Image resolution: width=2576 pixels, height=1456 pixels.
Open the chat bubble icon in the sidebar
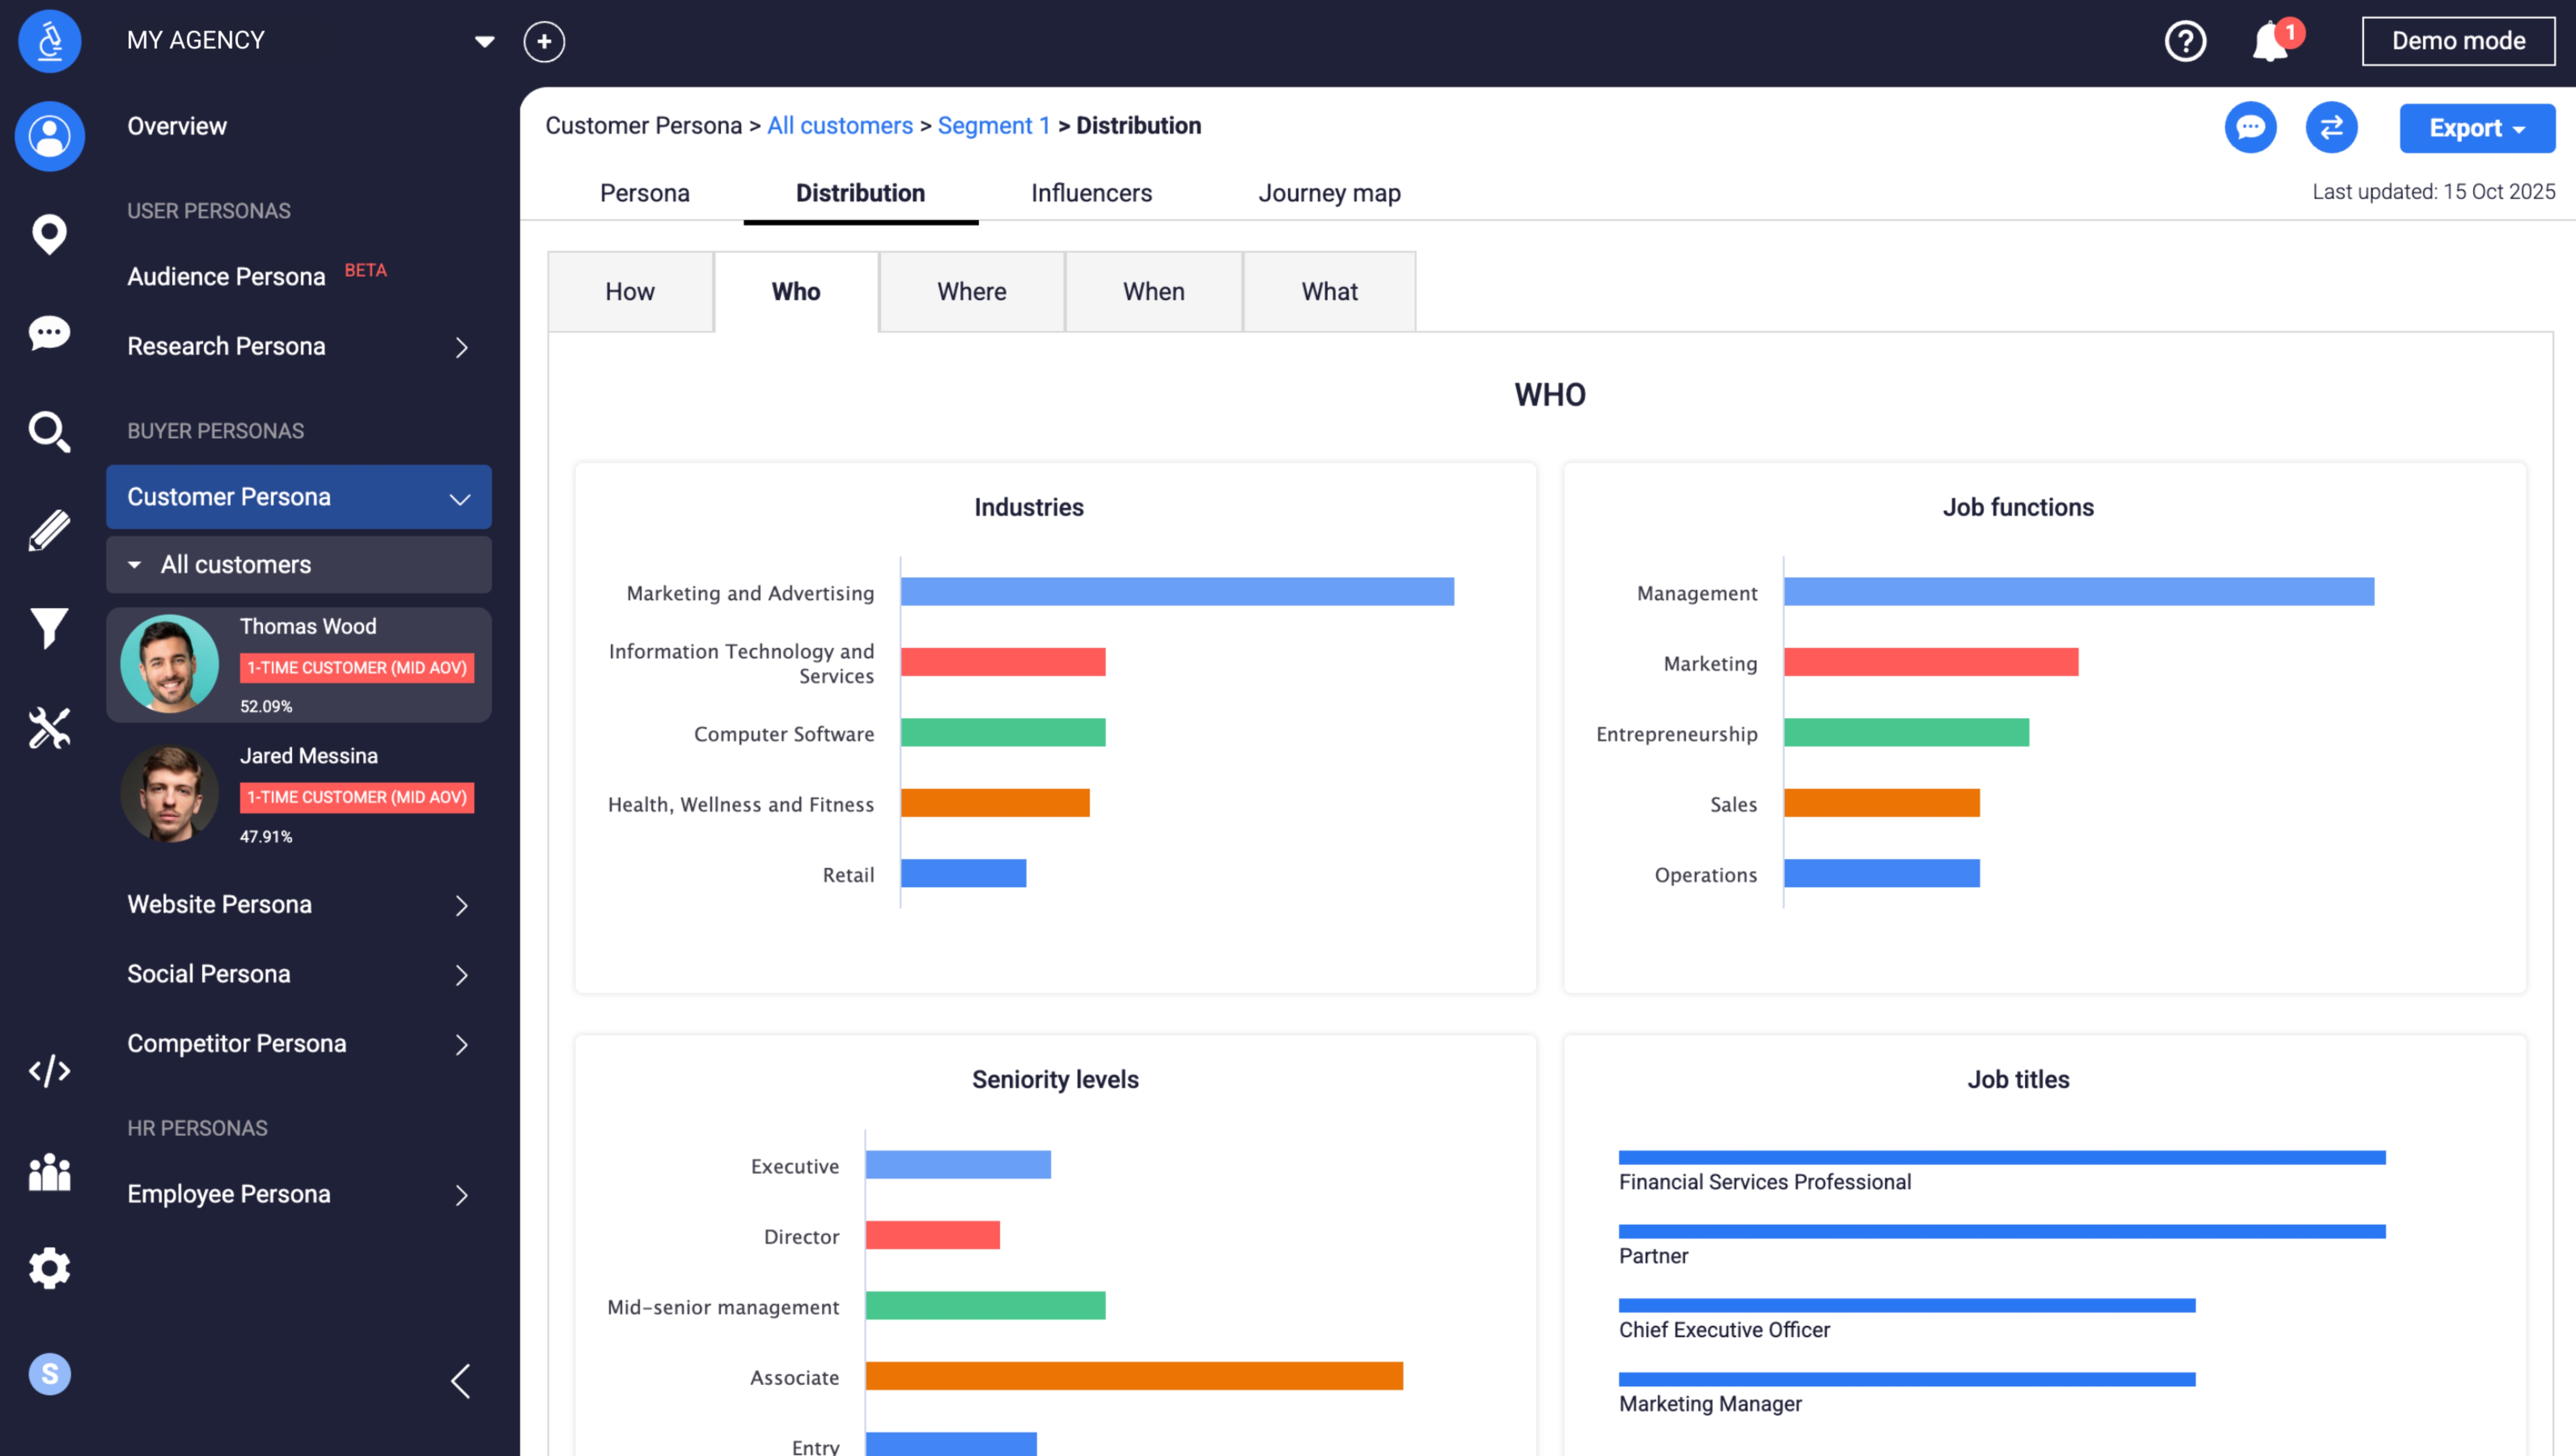(49, 333)
